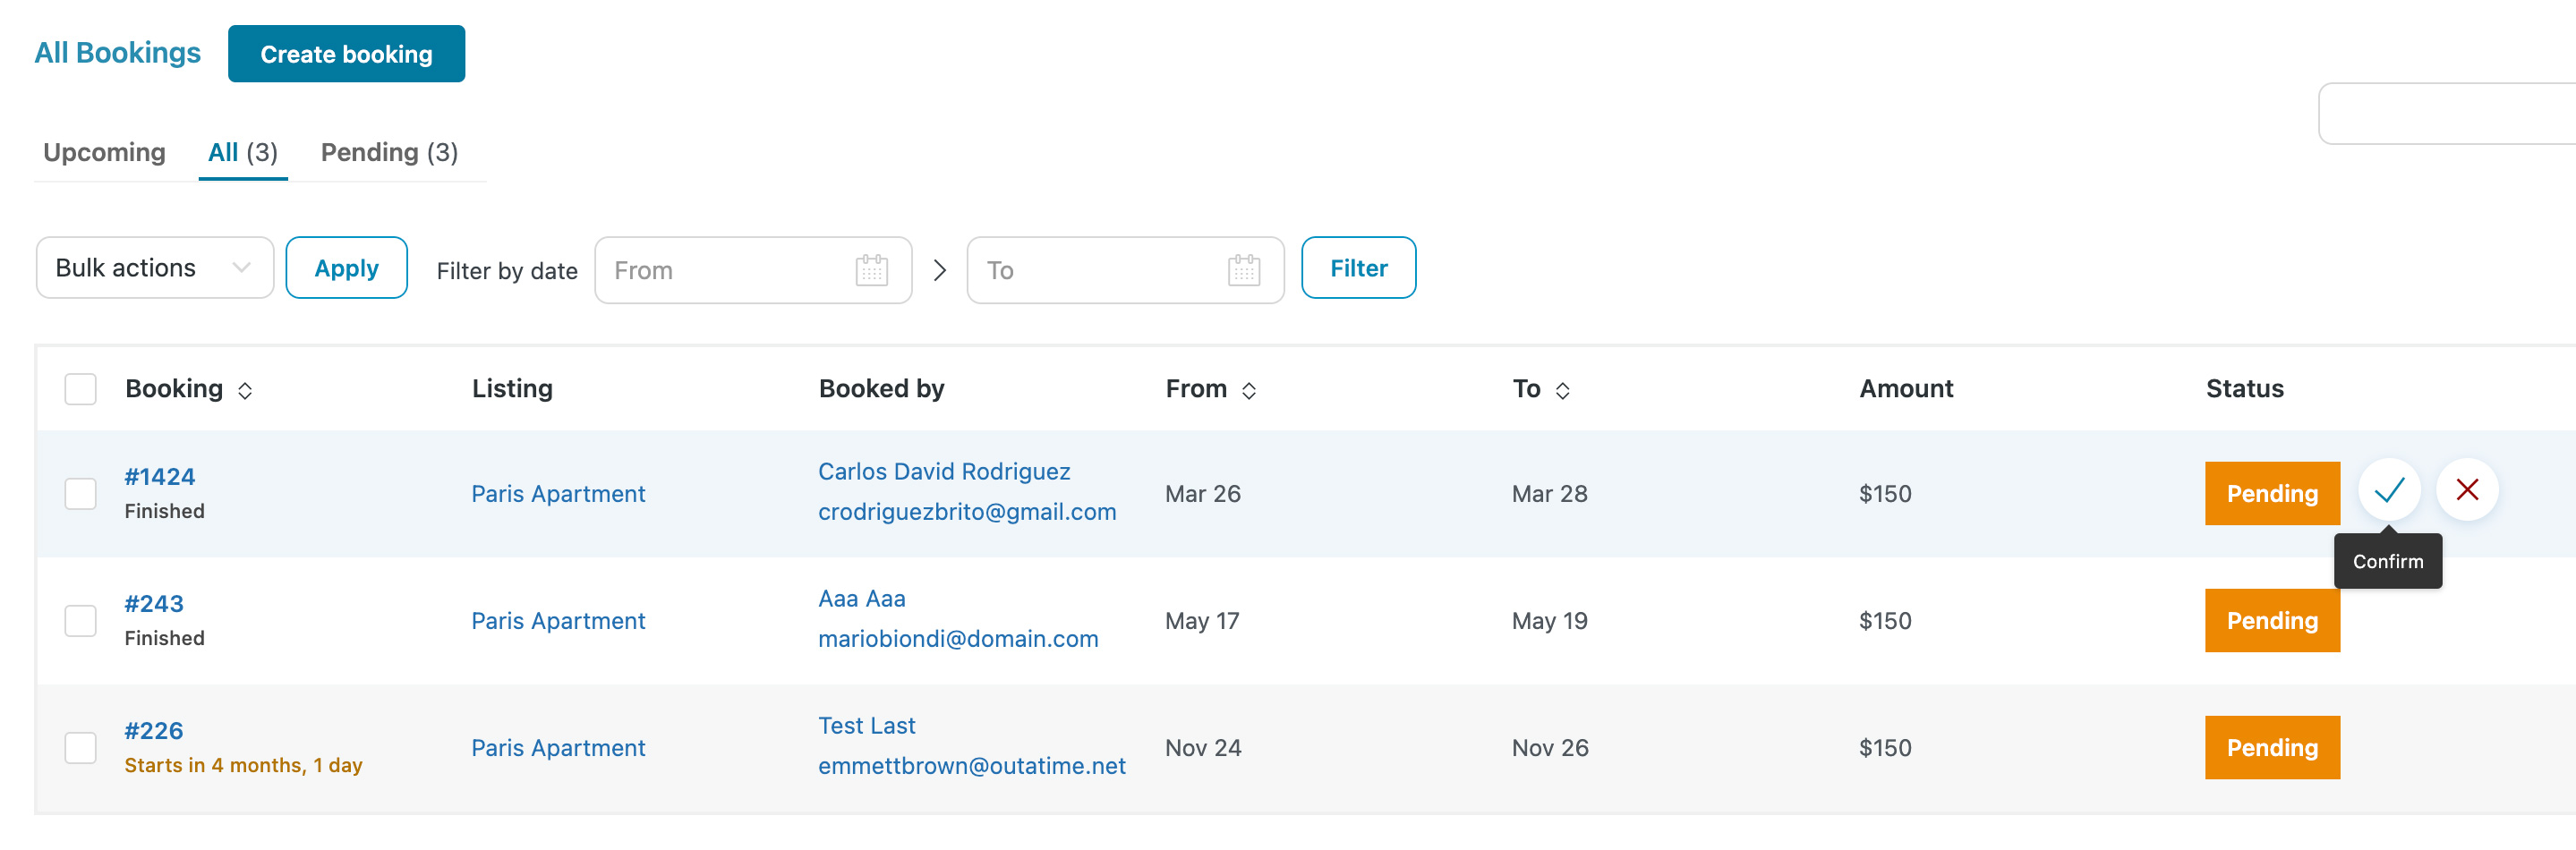
Task: Confirm booking #1424 with the checkmark icon
Action: pyautogui.click(x=2388, y=490)
